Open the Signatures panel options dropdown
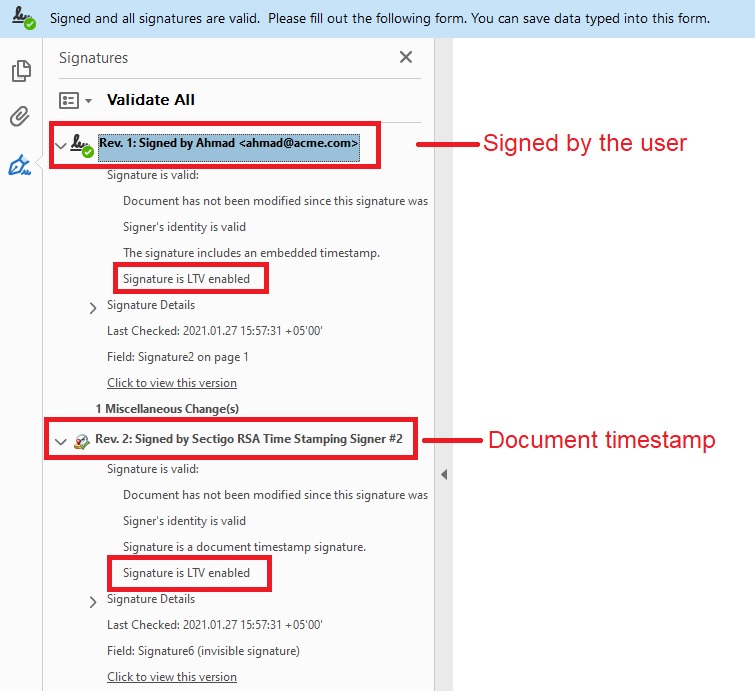The image size is (755, 691). 75,100
